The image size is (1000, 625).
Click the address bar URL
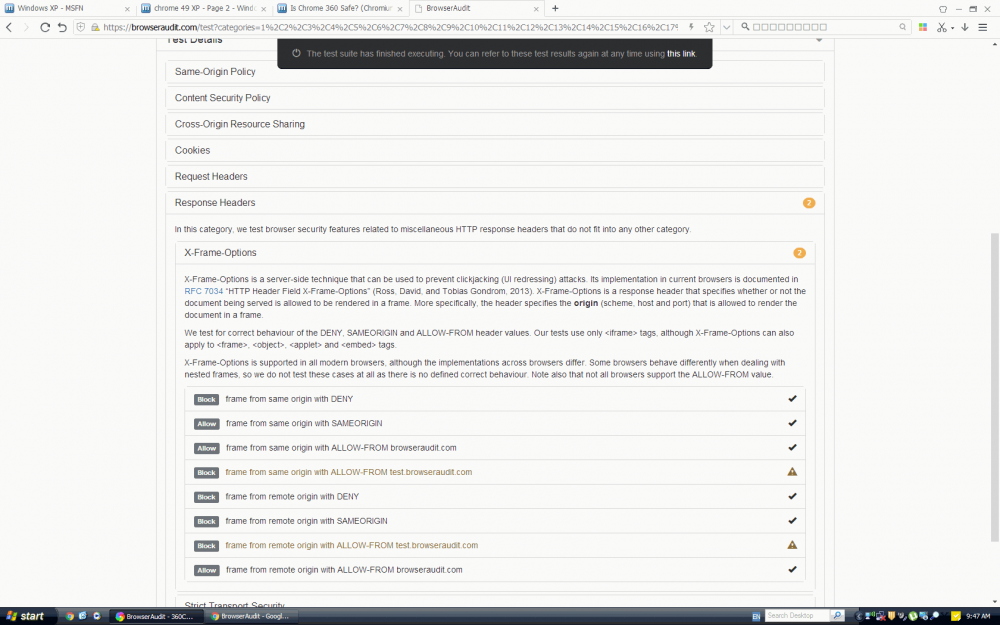[390, 27]
